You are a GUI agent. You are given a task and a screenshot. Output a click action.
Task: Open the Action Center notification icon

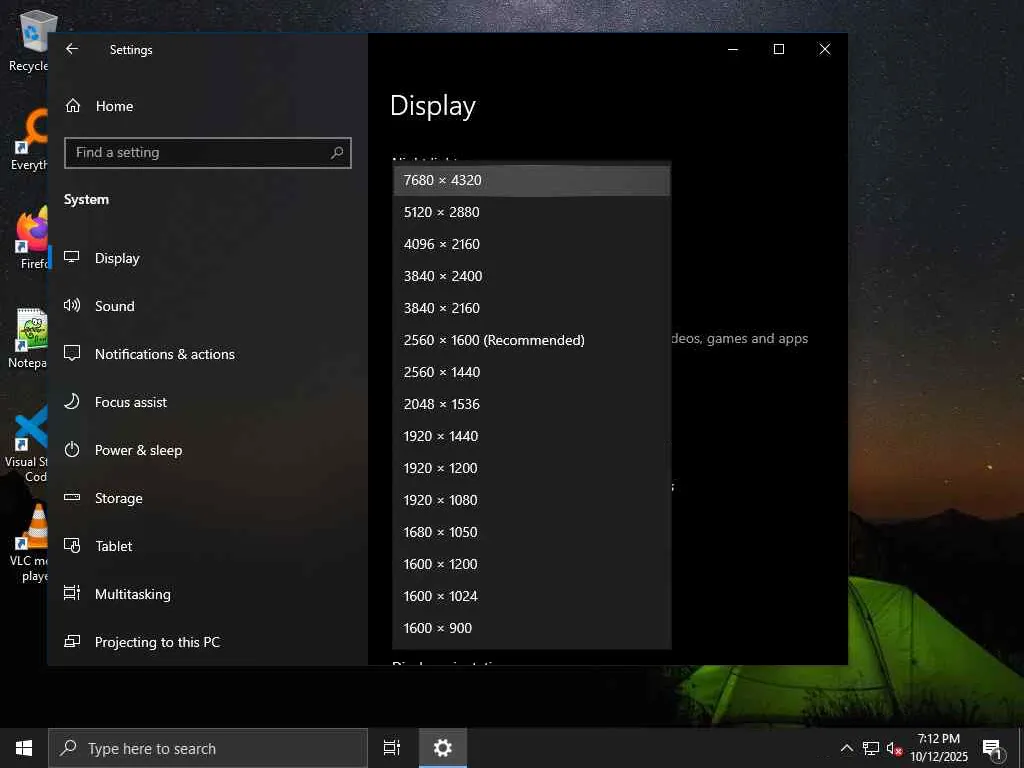tap(993, 749)
